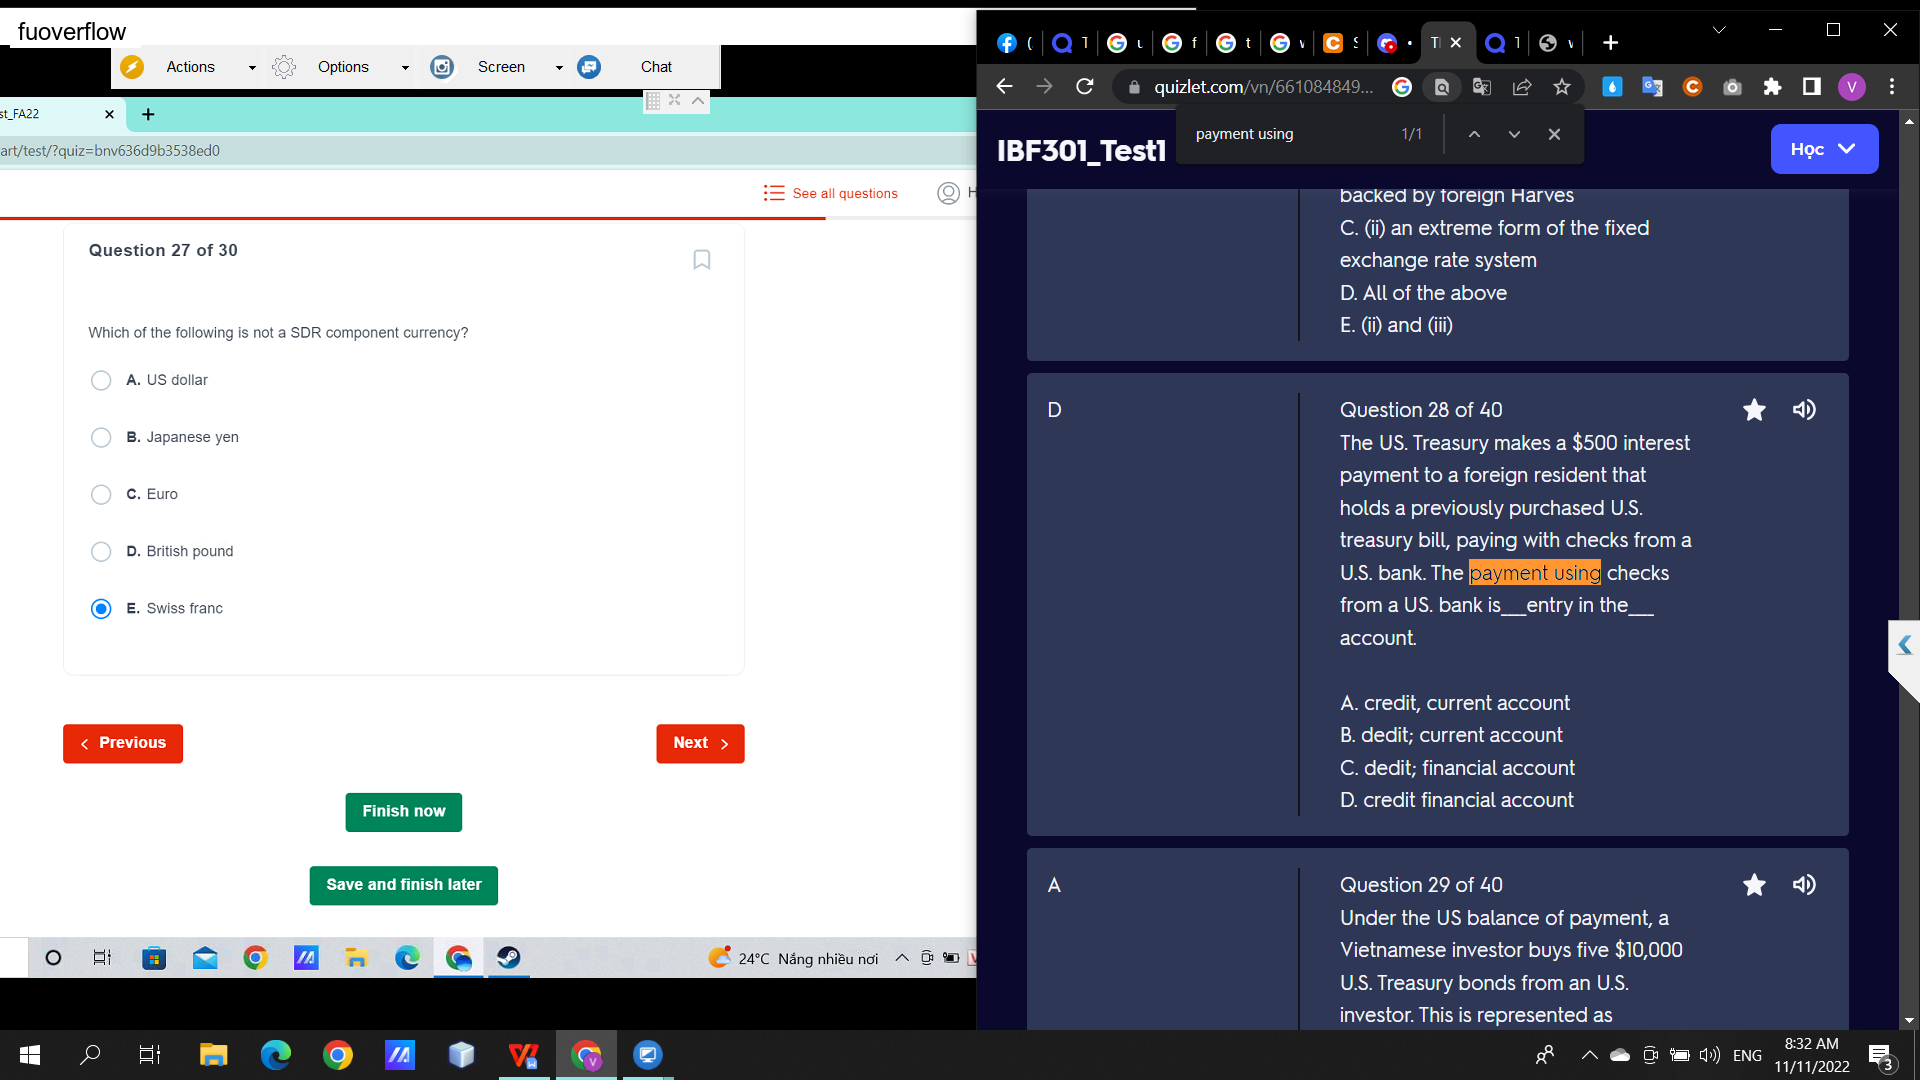Open Google Translate icon in address bar
The width and height of the screenshot is (1920, 1080).
tap(1482, 87)
